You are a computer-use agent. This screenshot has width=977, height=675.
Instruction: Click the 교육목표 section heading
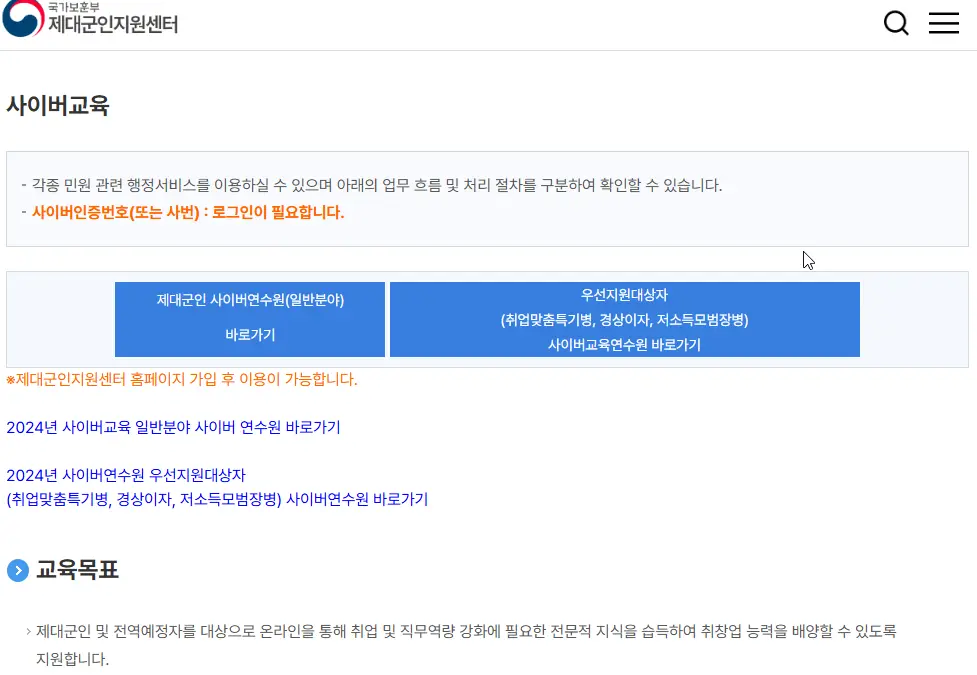tap(77, 570)
